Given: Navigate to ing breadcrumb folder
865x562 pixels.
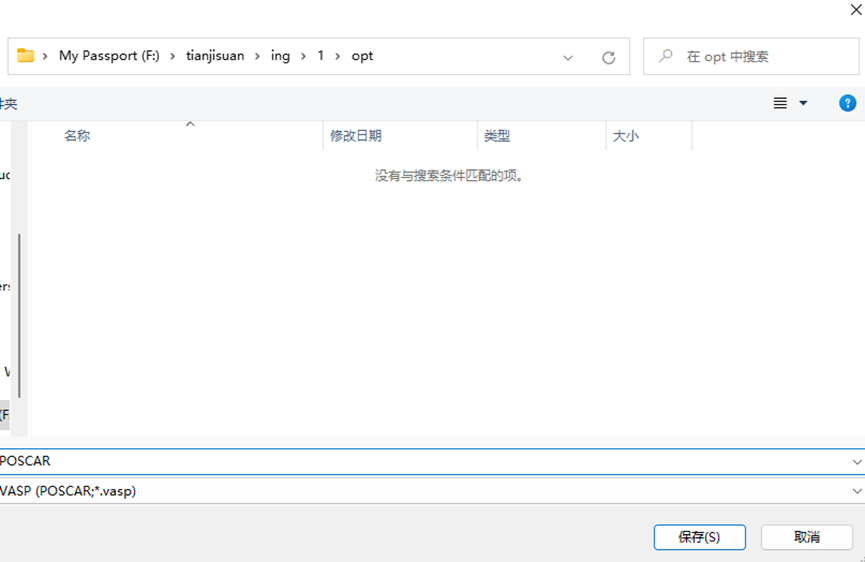Looking at the screenshot, I should [x=280, y=56].
